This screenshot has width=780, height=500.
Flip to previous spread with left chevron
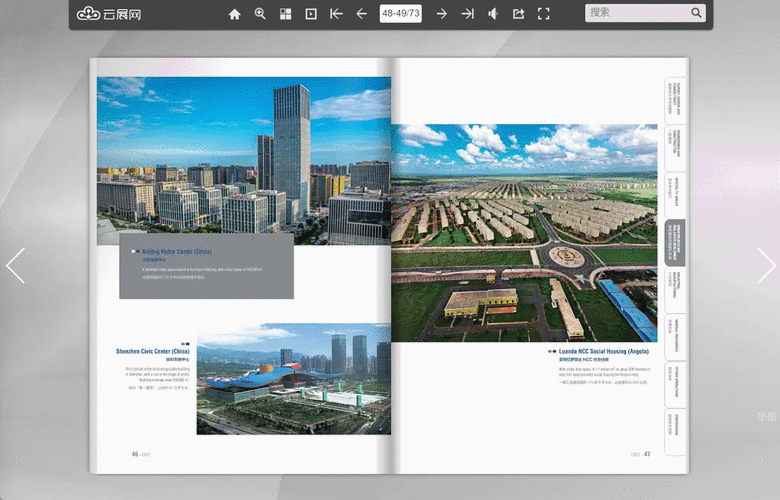pos(15,265)
